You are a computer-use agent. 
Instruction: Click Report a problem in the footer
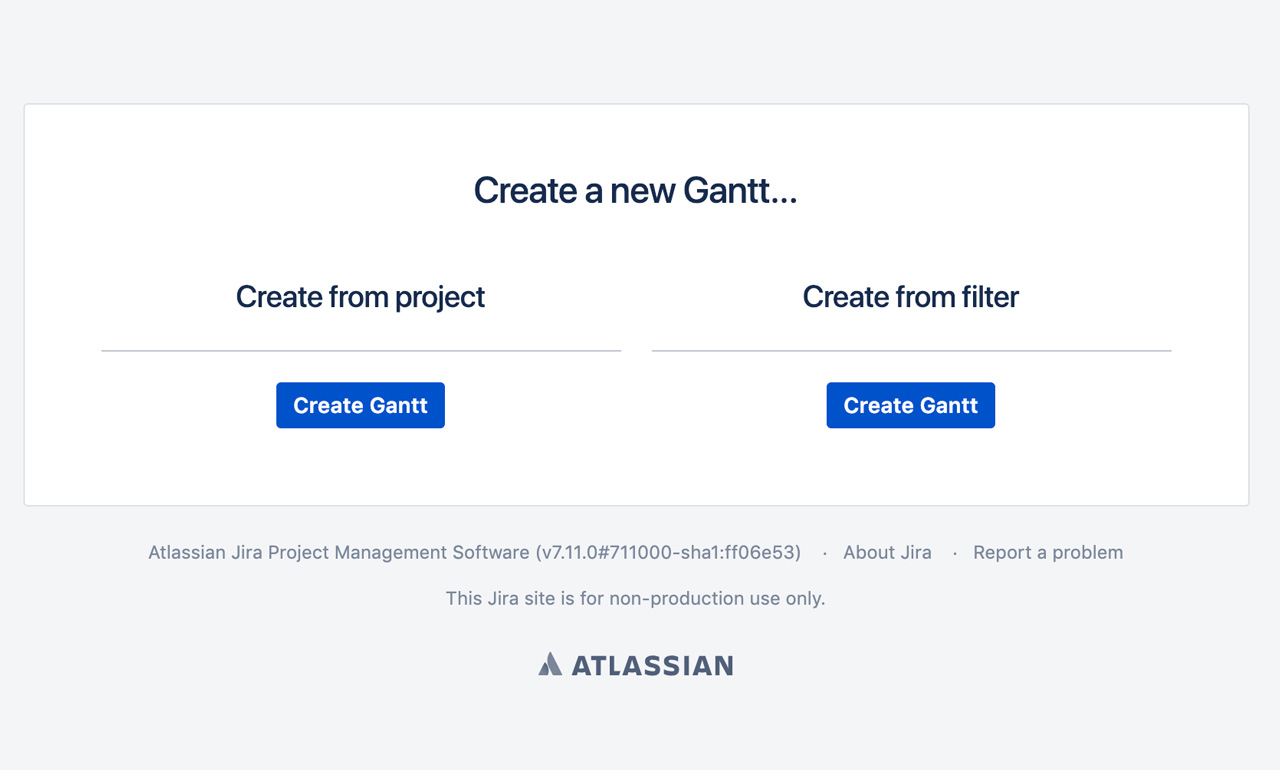click(1047, 551)
